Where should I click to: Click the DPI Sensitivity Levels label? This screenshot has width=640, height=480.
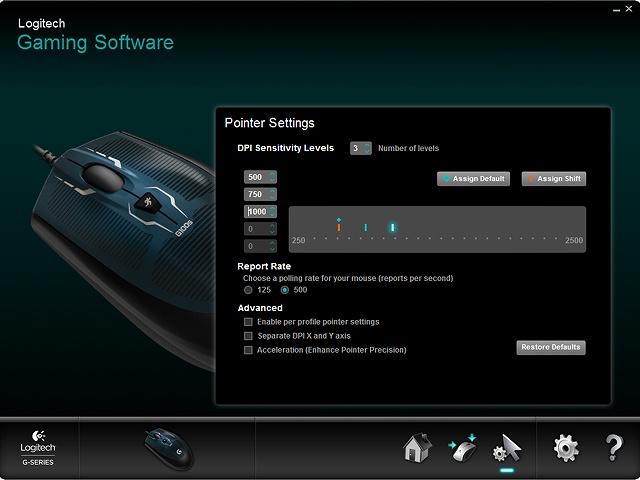[x=285, y=148]
